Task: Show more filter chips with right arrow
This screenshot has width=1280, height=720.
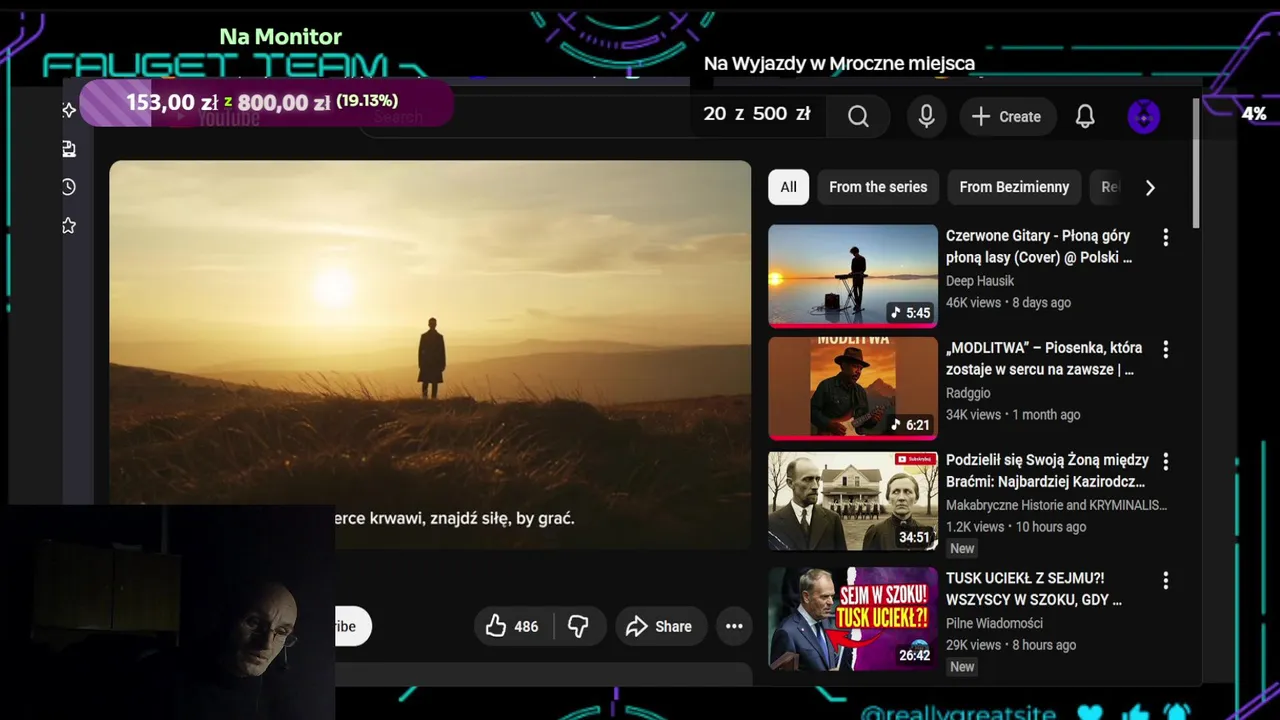Action: 1150,187
